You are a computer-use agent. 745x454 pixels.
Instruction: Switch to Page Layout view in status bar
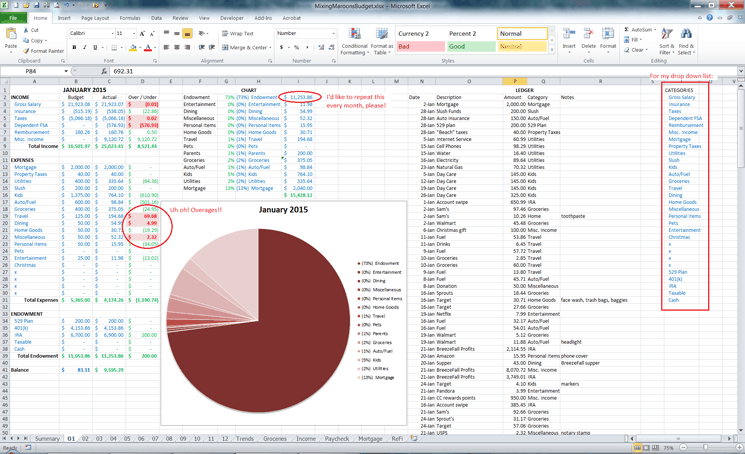[x=646, y=447]
